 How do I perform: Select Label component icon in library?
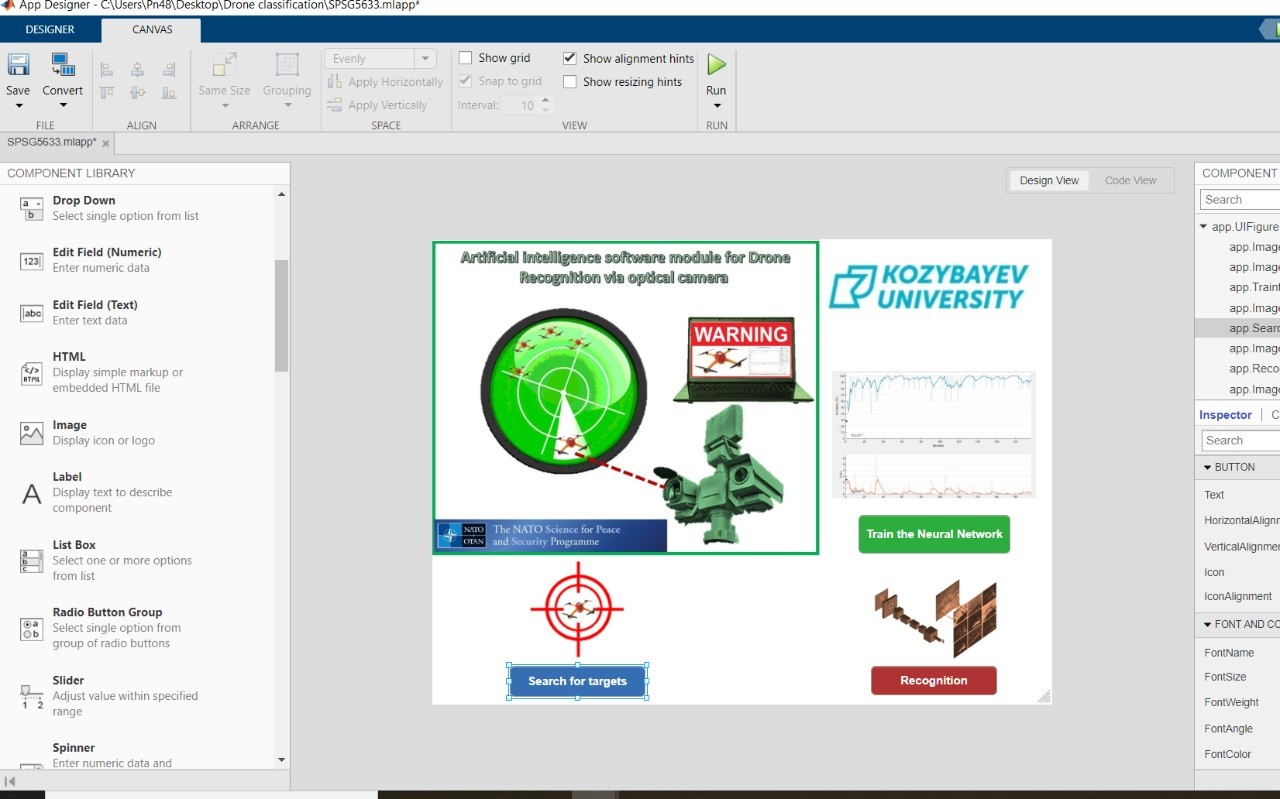[32, 493]
